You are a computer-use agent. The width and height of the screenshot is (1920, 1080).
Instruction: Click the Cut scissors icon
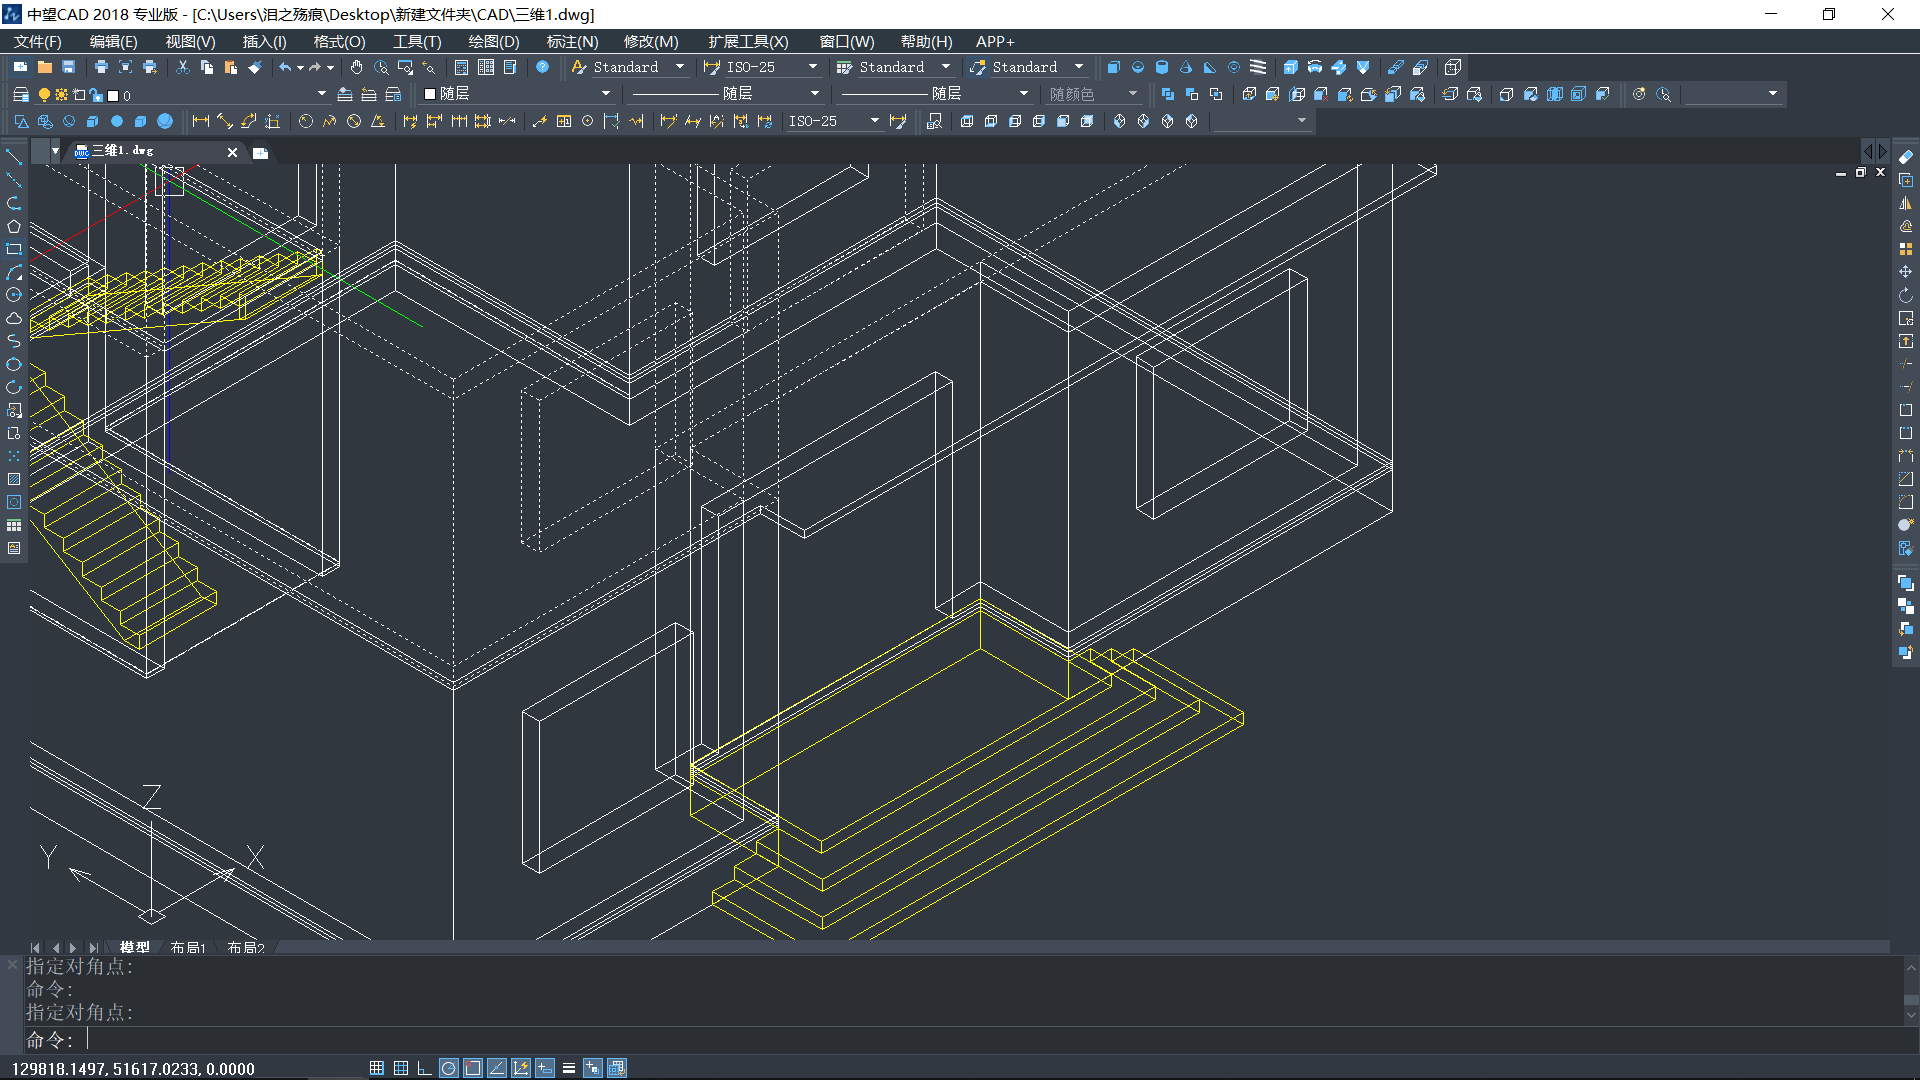(x=182, y=67)
